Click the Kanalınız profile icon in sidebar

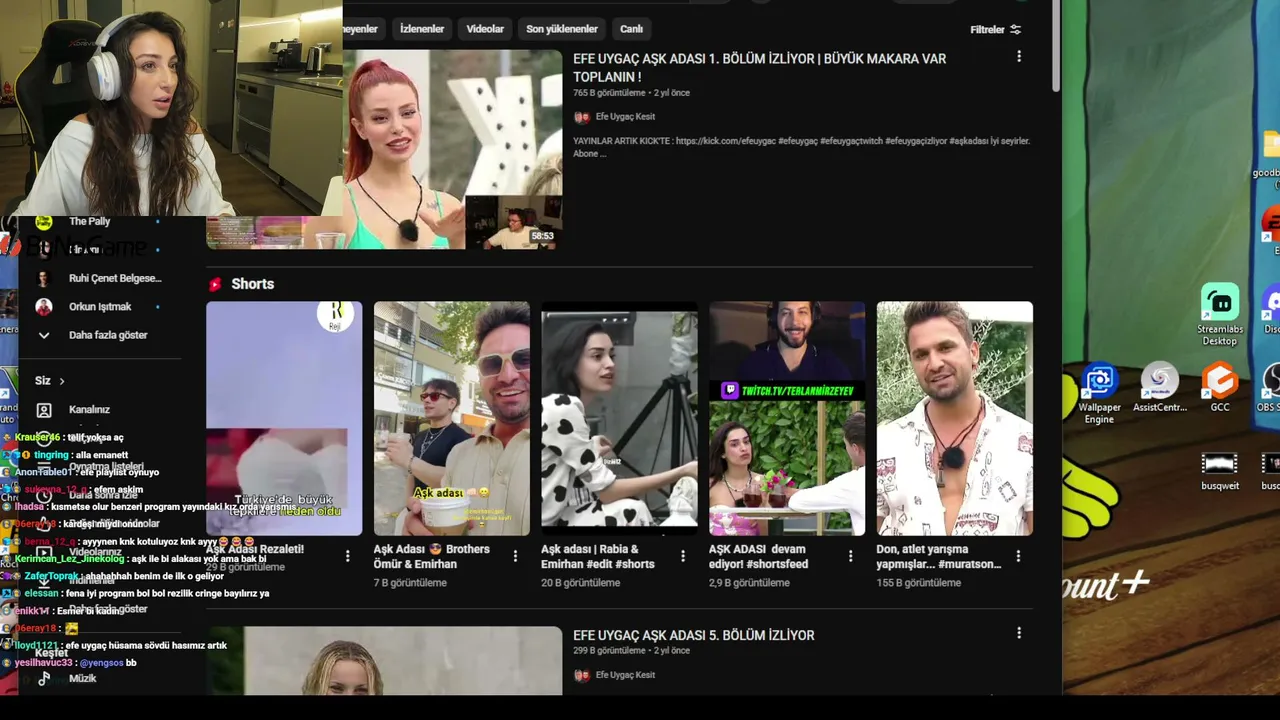point(44,410)
